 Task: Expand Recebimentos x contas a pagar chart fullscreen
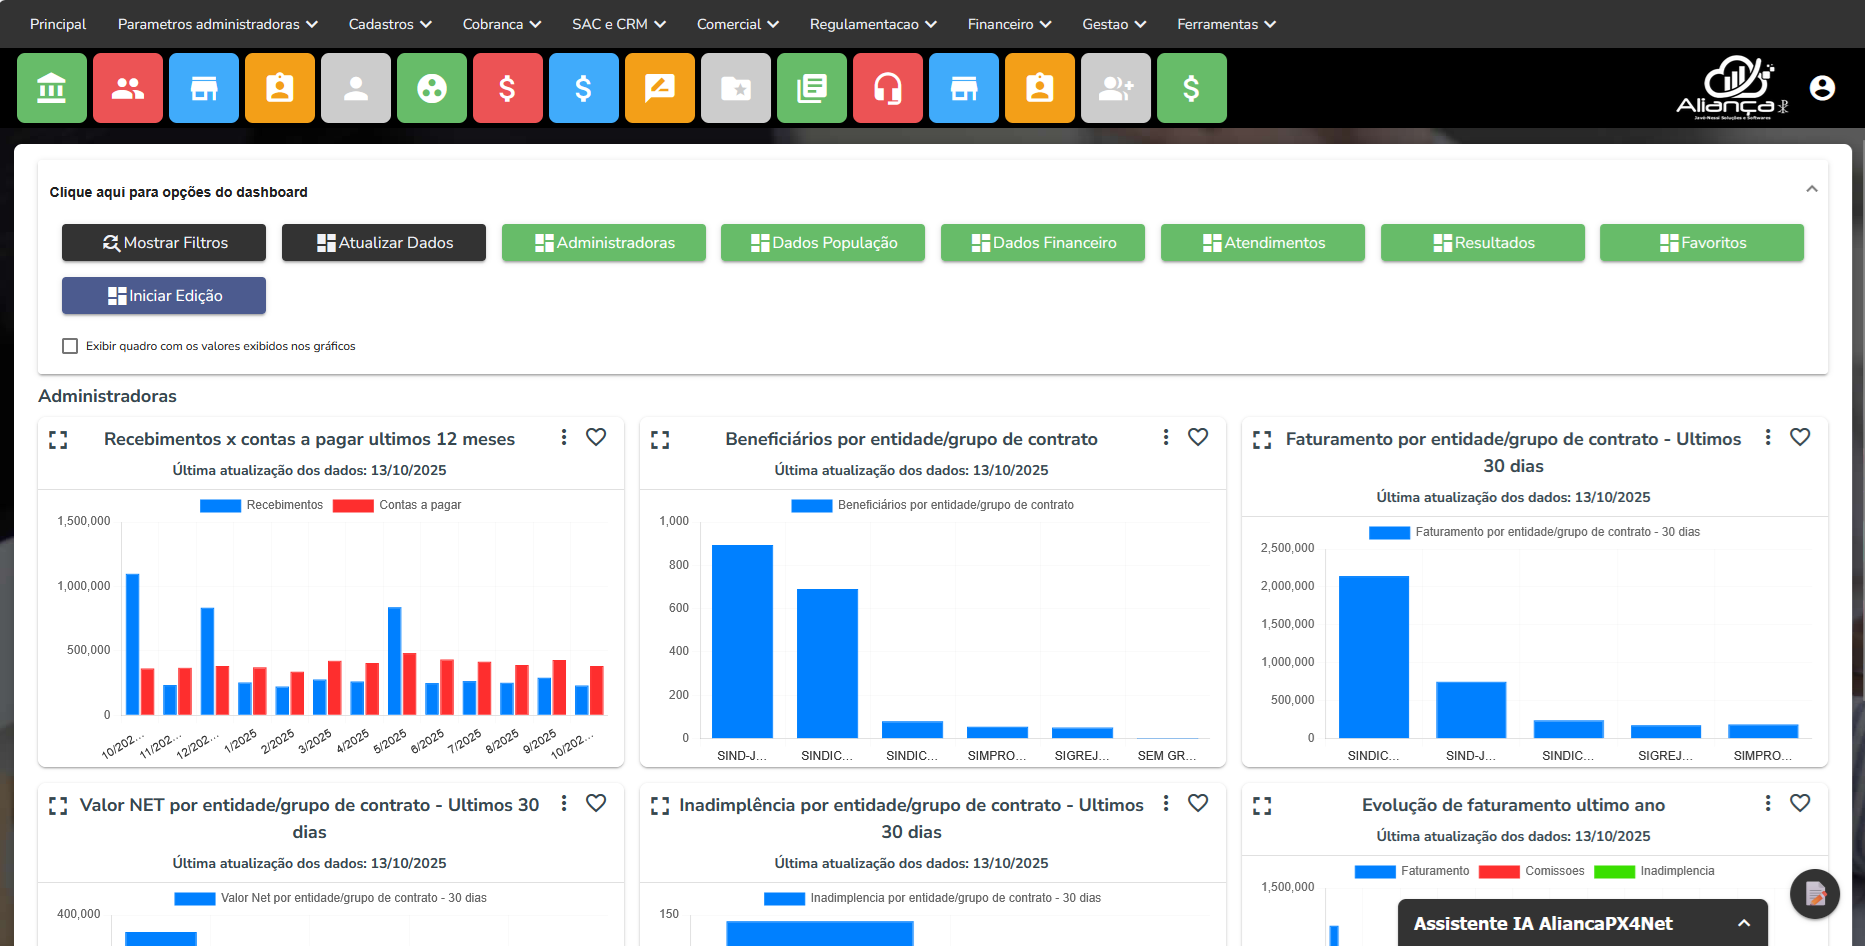(58, 440)
